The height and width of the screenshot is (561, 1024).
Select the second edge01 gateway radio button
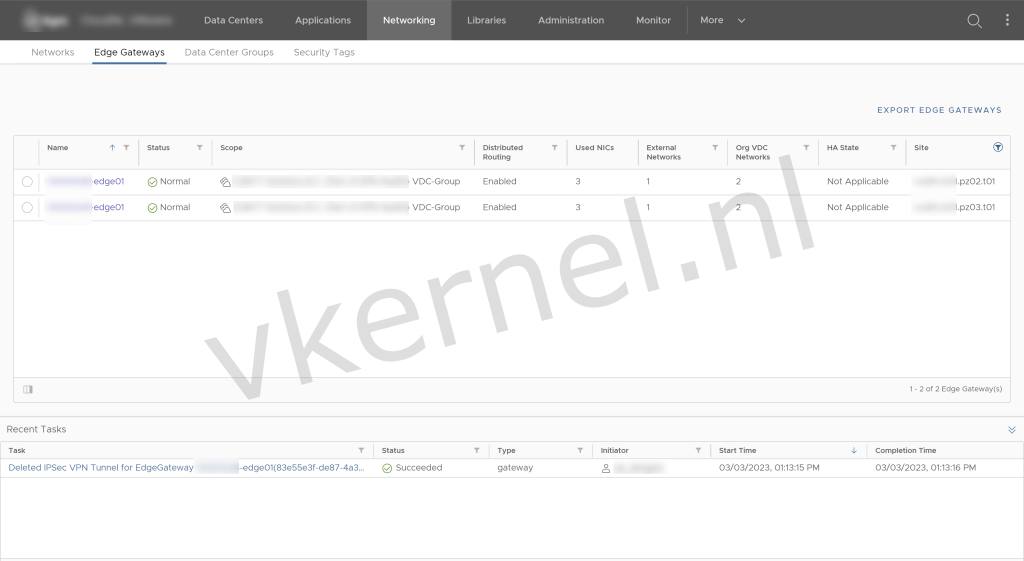pyautogui.click(x=27, y=208)
